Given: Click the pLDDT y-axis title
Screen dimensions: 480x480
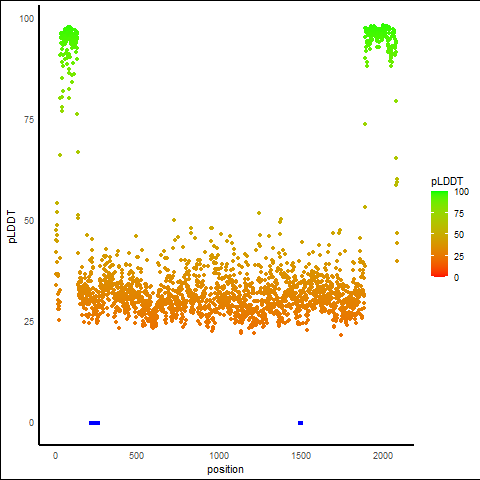Looking at the screenshot, I should coord(12,226).
